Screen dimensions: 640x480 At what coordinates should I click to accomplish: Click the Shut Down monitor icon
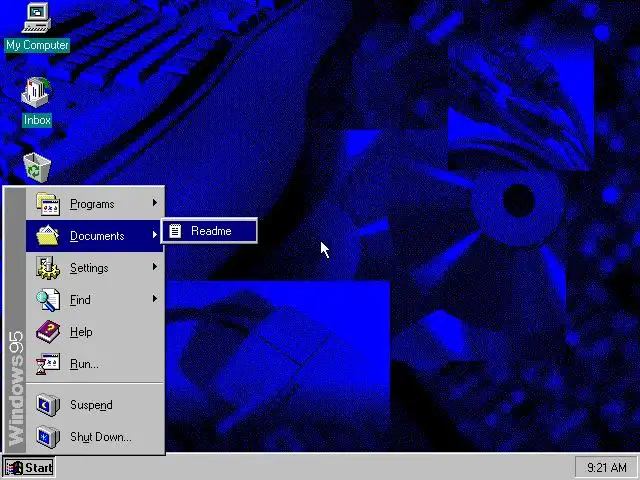coord(48,437)
